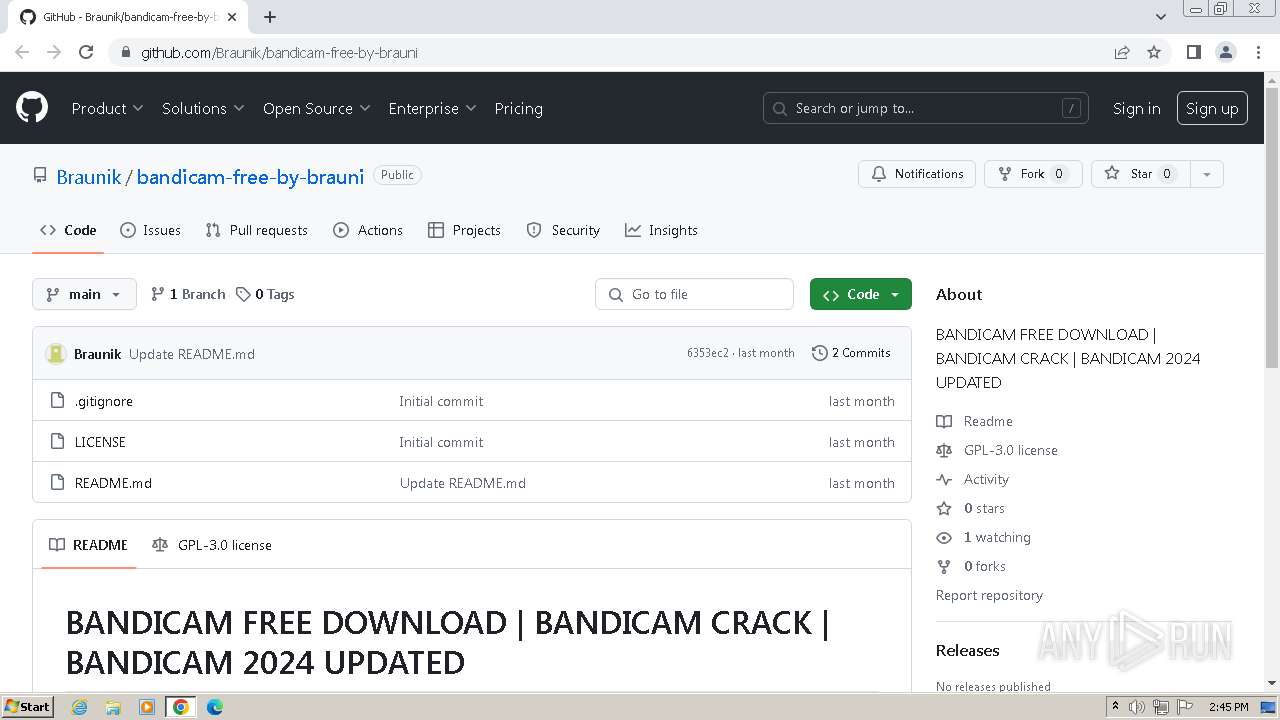Expand Enterprise navigation menu

(432, 108)
